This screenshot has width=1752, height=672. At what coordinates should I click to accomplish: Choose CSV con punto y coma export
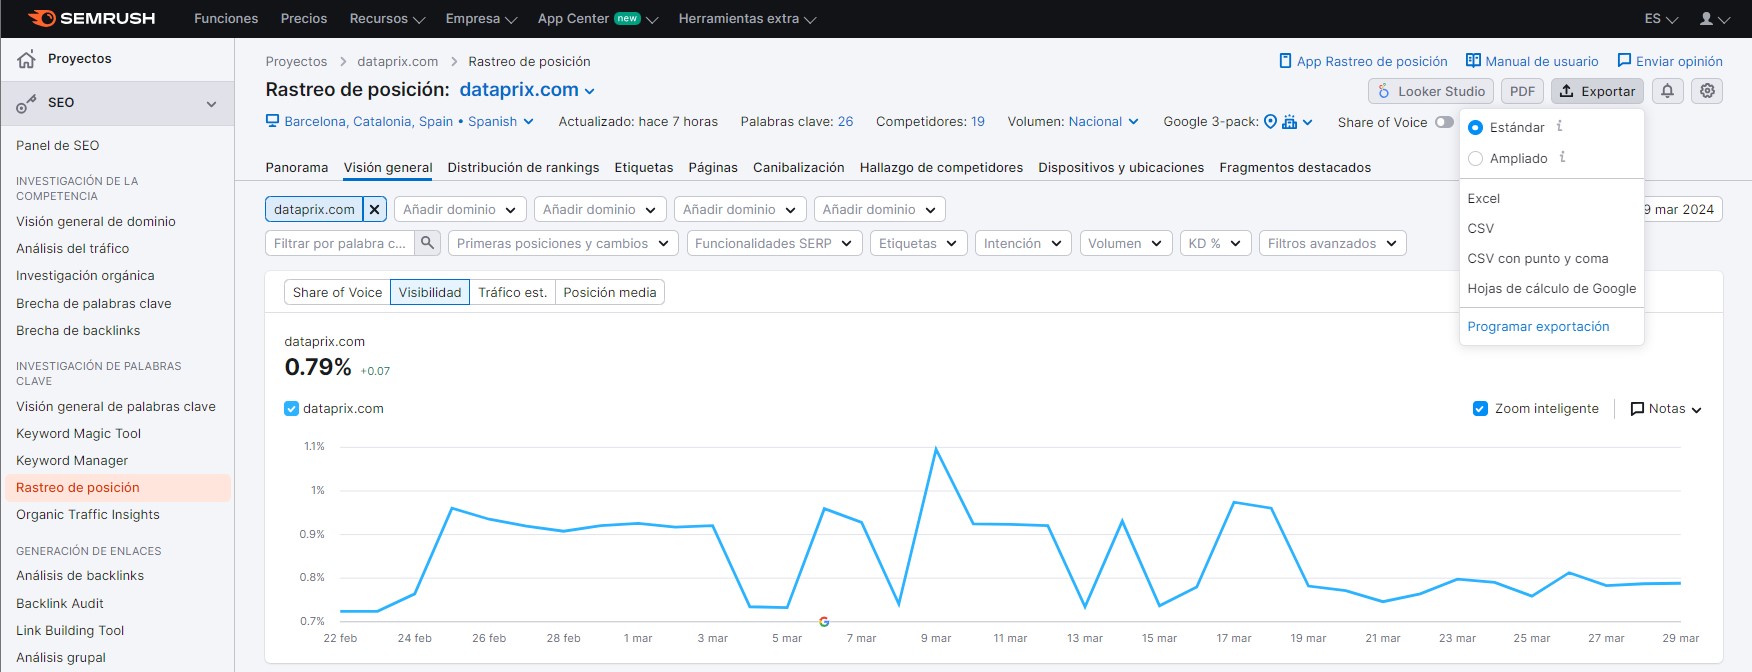(1537, 258)
